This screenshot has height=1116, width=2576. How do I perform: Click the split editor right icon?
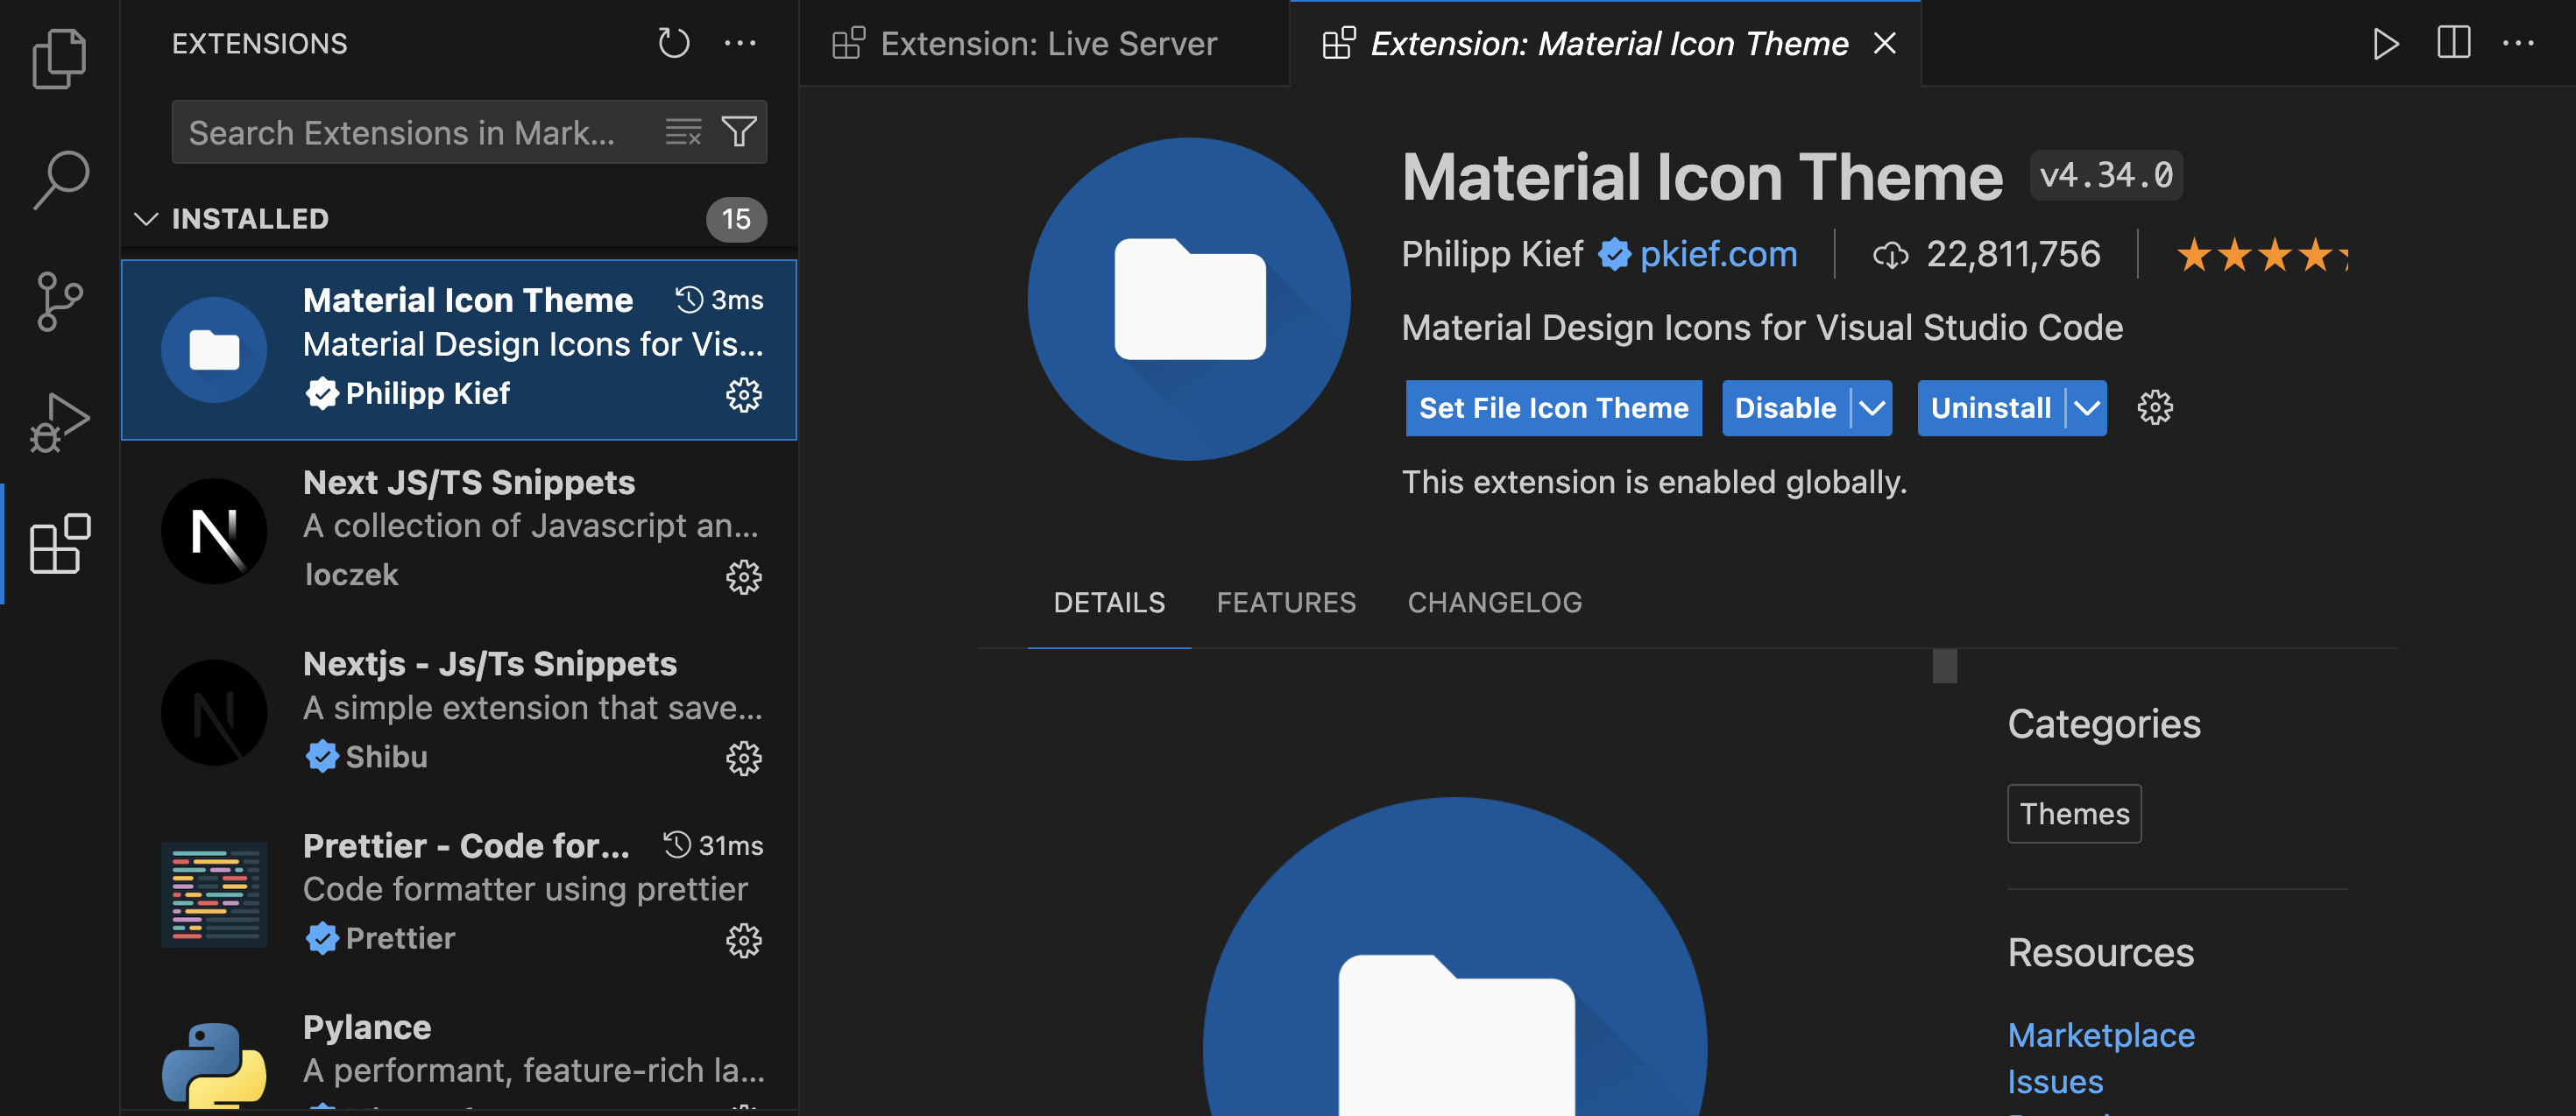[x=2453, y=44]
